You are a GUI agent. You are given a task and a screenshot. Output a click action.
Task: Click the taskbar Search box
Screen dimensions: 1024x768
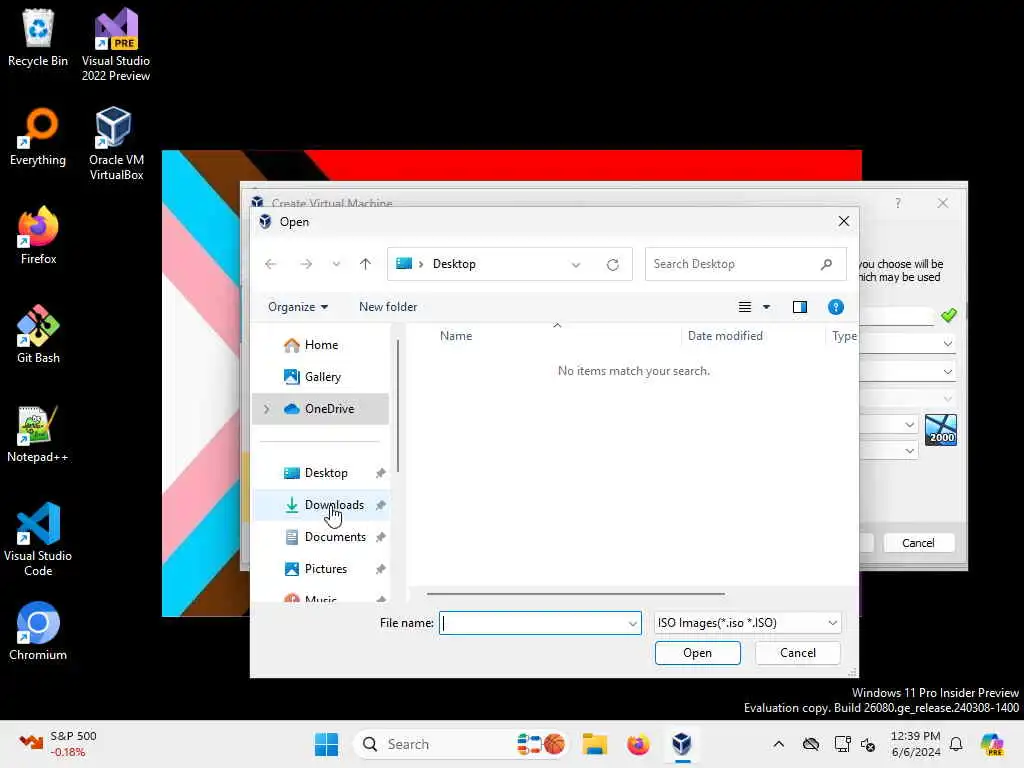click(x=462, y=744)
